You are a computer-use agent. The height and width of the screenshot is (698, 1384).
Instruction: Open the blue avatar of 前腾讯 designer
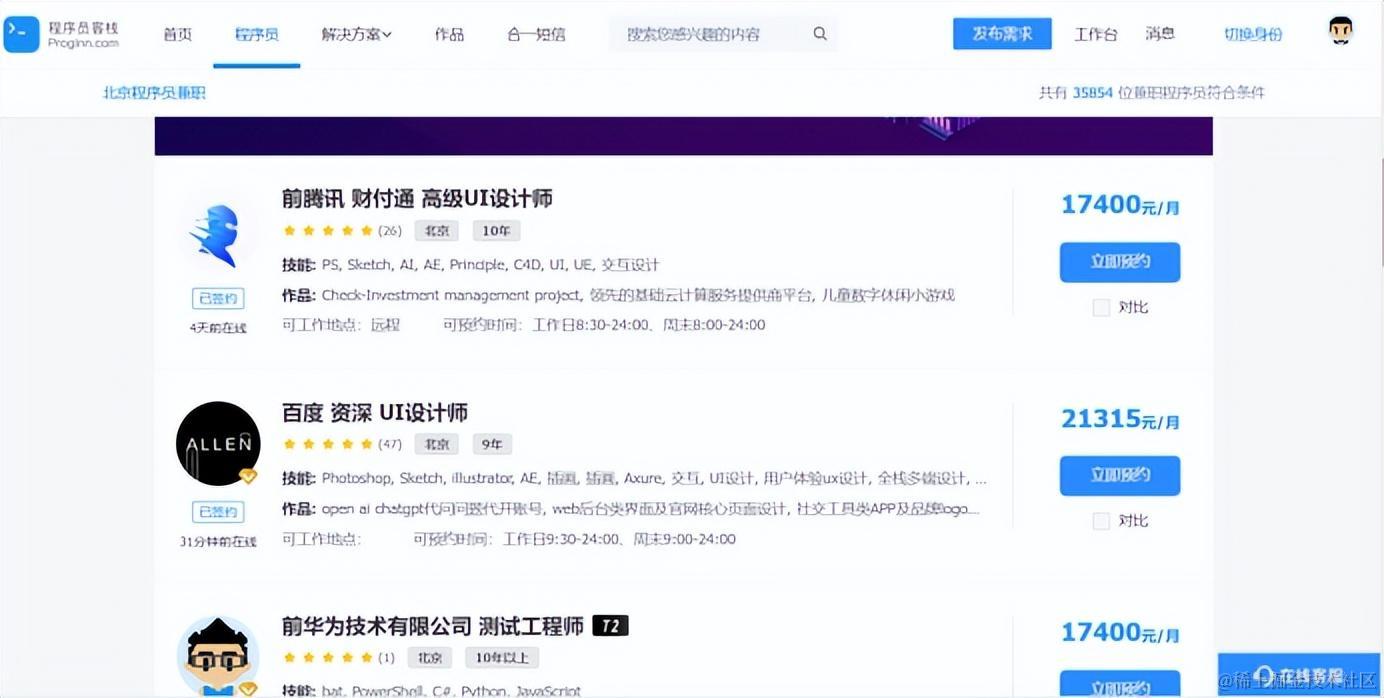217,235
